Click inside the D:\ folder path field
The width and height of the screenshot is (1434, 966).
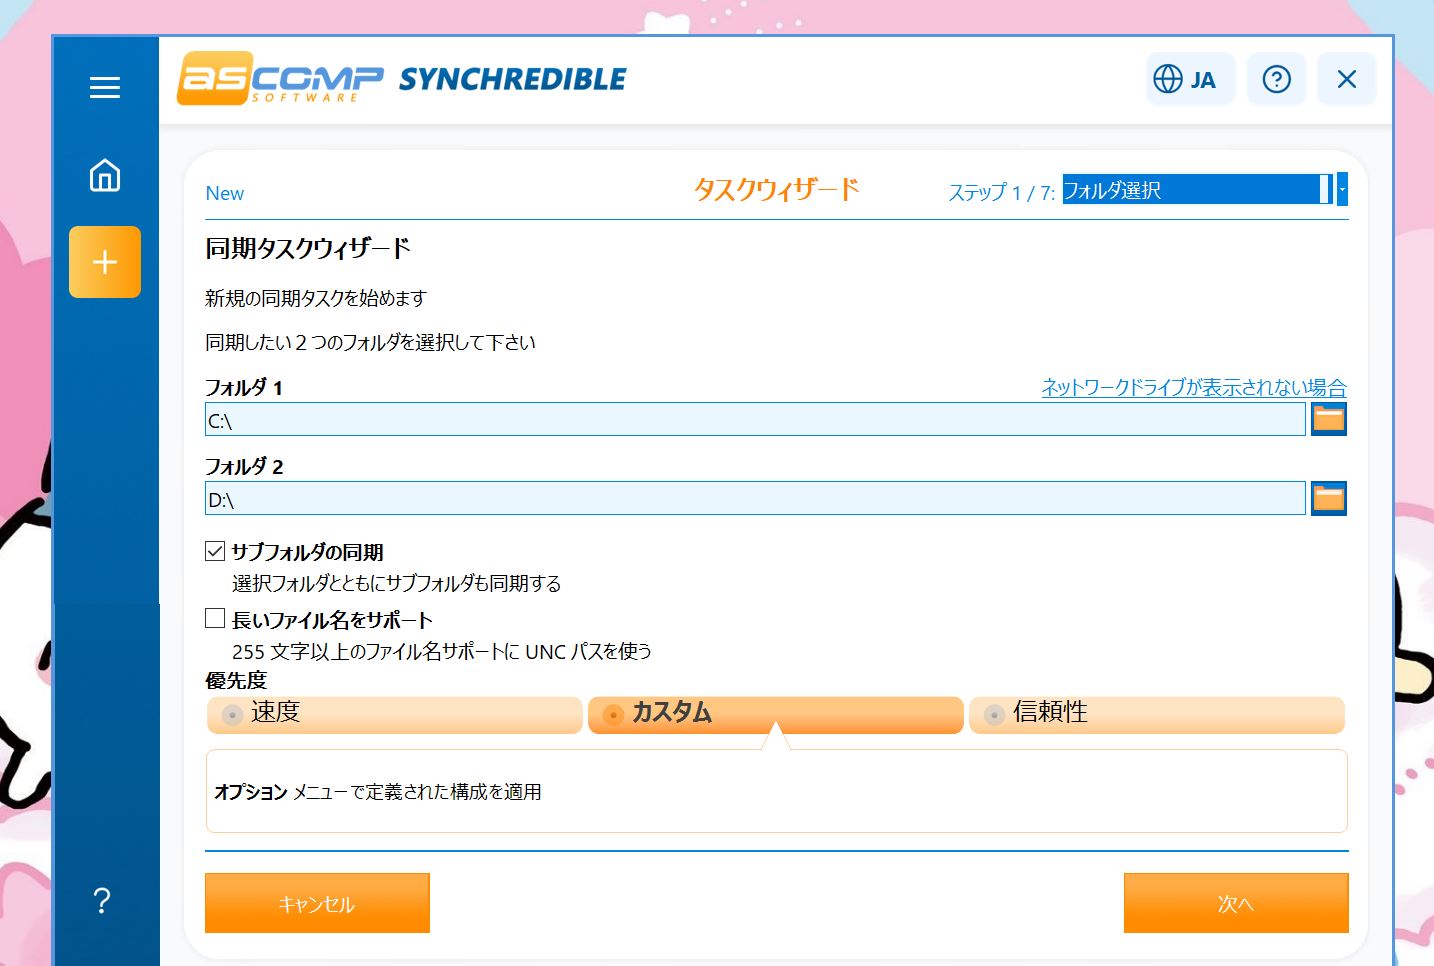tap(750, 498)
